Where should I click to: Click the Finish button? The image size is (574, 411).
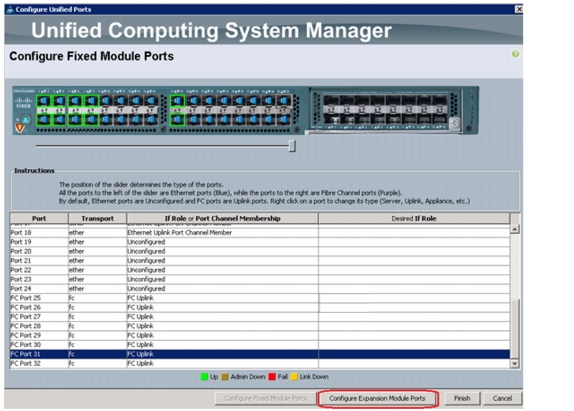tap(462, 398)
